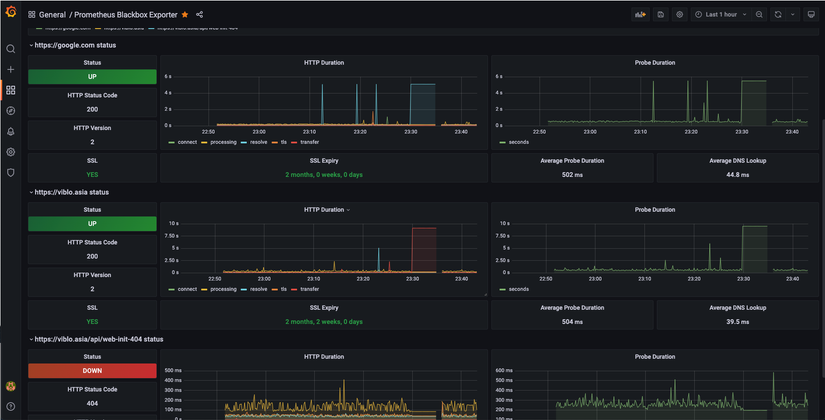Collapse the https://viblo.asia status row
825x420 pixels.
pyautogui.click(x=69, y=192)
